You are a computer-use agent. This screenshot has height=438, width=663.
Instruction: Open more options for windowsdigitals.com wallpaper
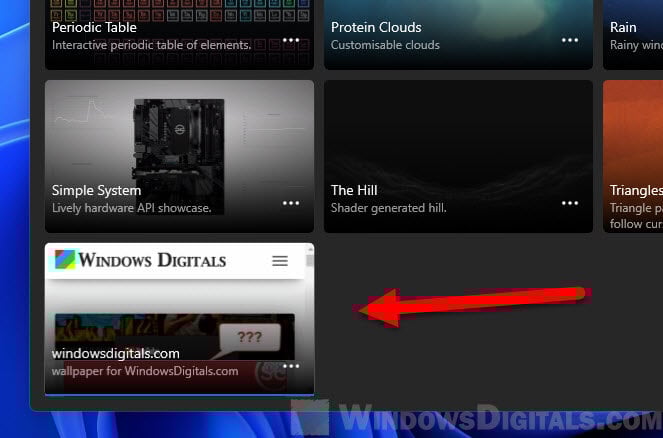pos(291,366)
